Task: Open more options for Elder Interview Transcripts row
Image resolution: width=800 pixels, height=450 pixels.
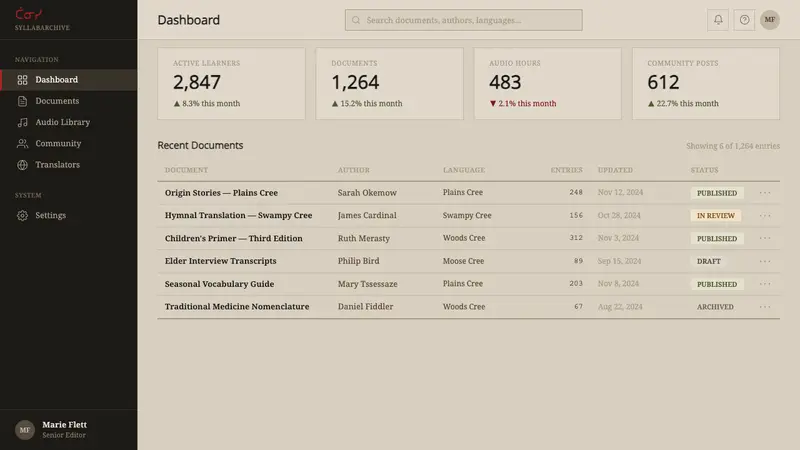Action: [x=765, y=261]
